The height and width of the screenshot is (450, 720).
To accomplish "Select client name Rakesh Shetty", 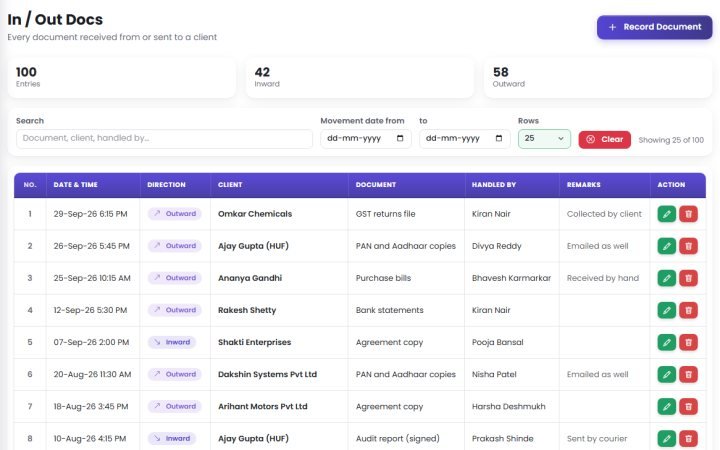I will point(247,310).
